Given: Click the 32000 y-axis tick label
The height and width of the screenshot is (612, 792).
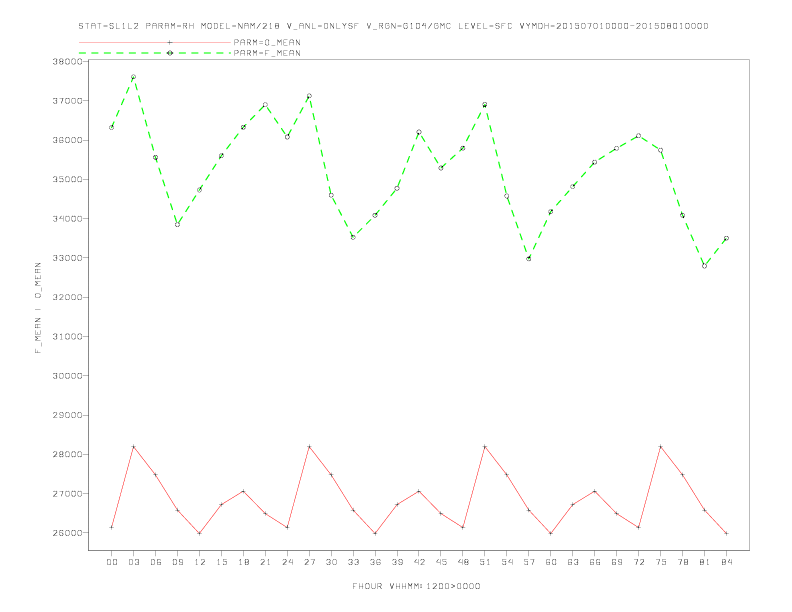Looking at the screenshot, I should (67, 297).
